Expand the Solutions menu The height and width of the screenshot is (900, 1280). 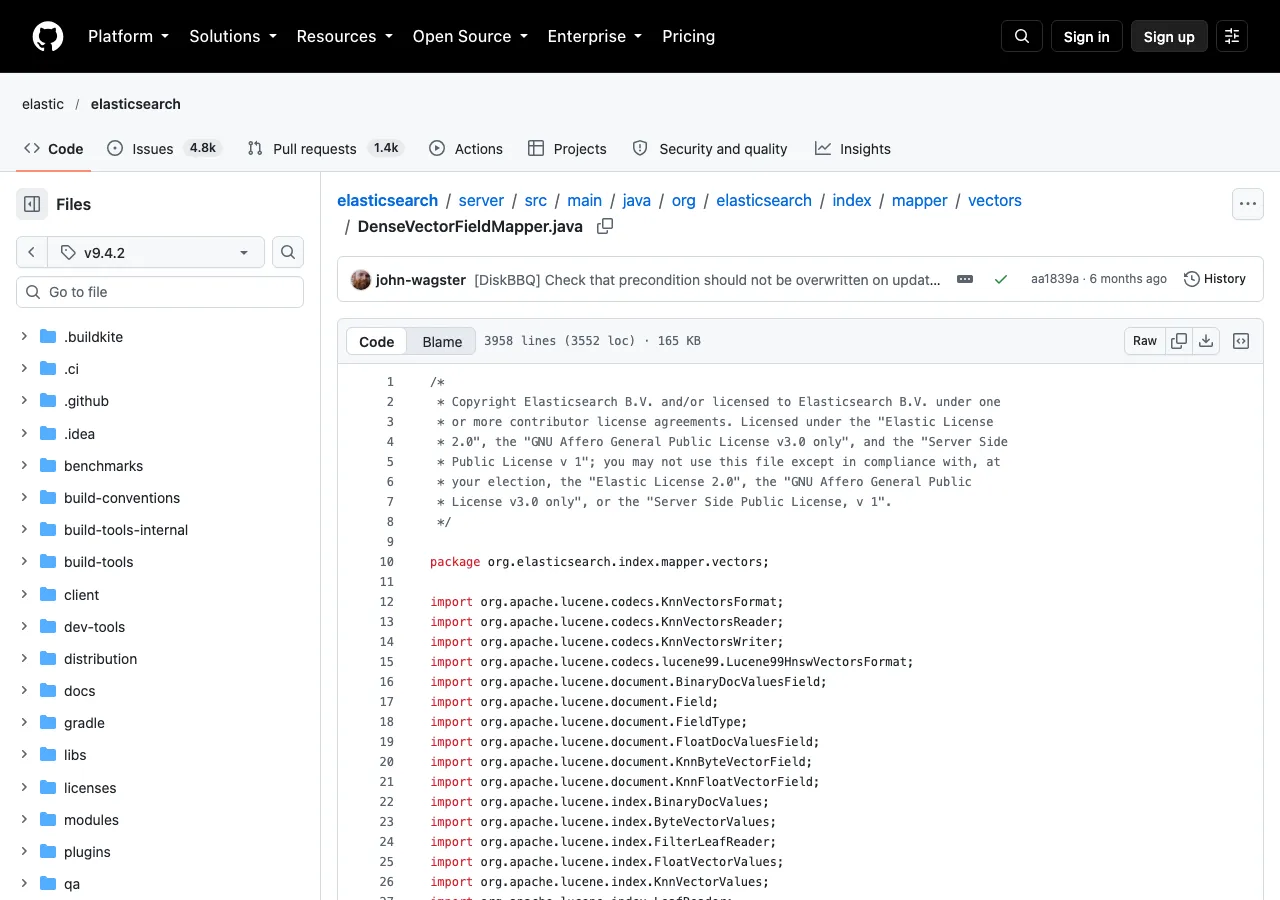coord(232,36)
